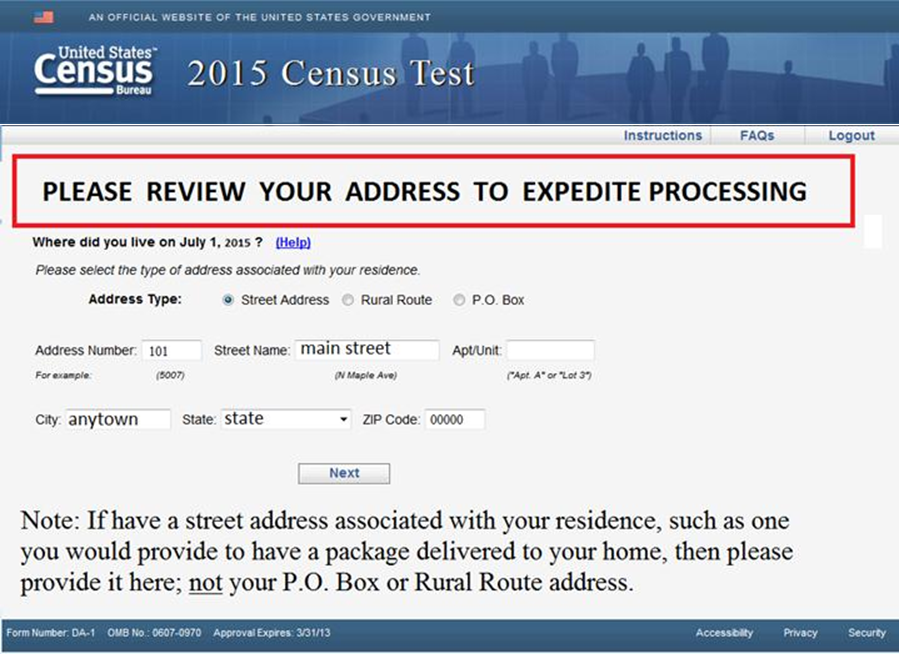Screen dimensions: 899x654
Task: Click 'Form Number: DA-1' in footer
Action: (50, 633)
